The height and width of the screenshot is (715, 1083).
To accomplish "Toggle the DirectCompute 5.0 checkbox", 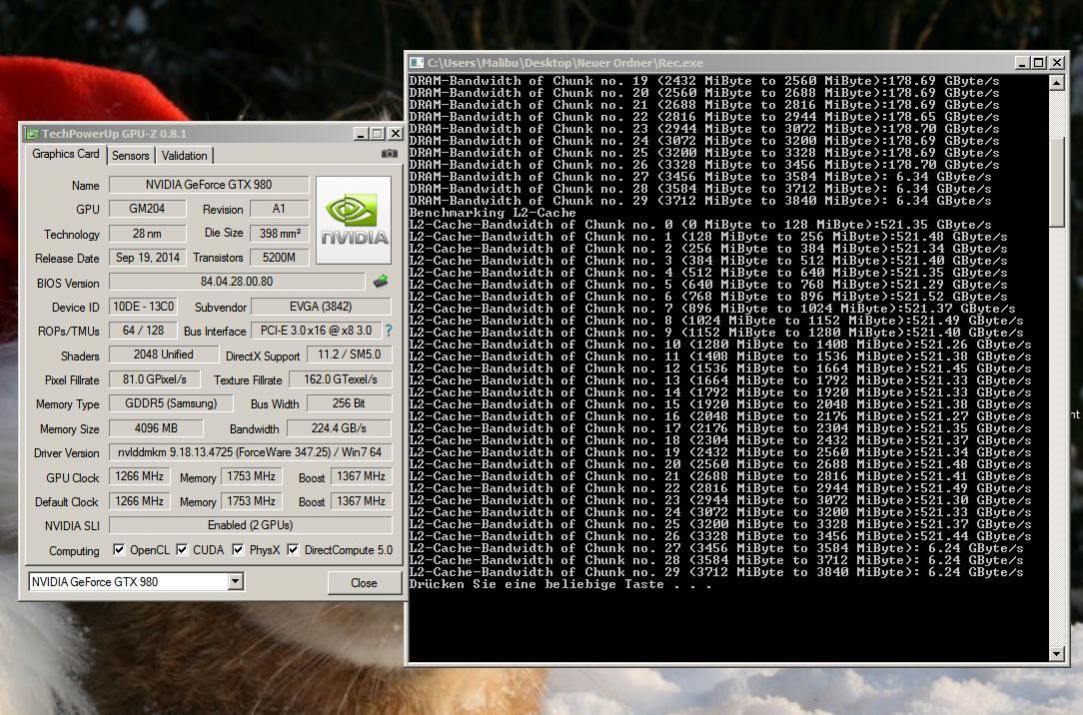I will 293,550.
